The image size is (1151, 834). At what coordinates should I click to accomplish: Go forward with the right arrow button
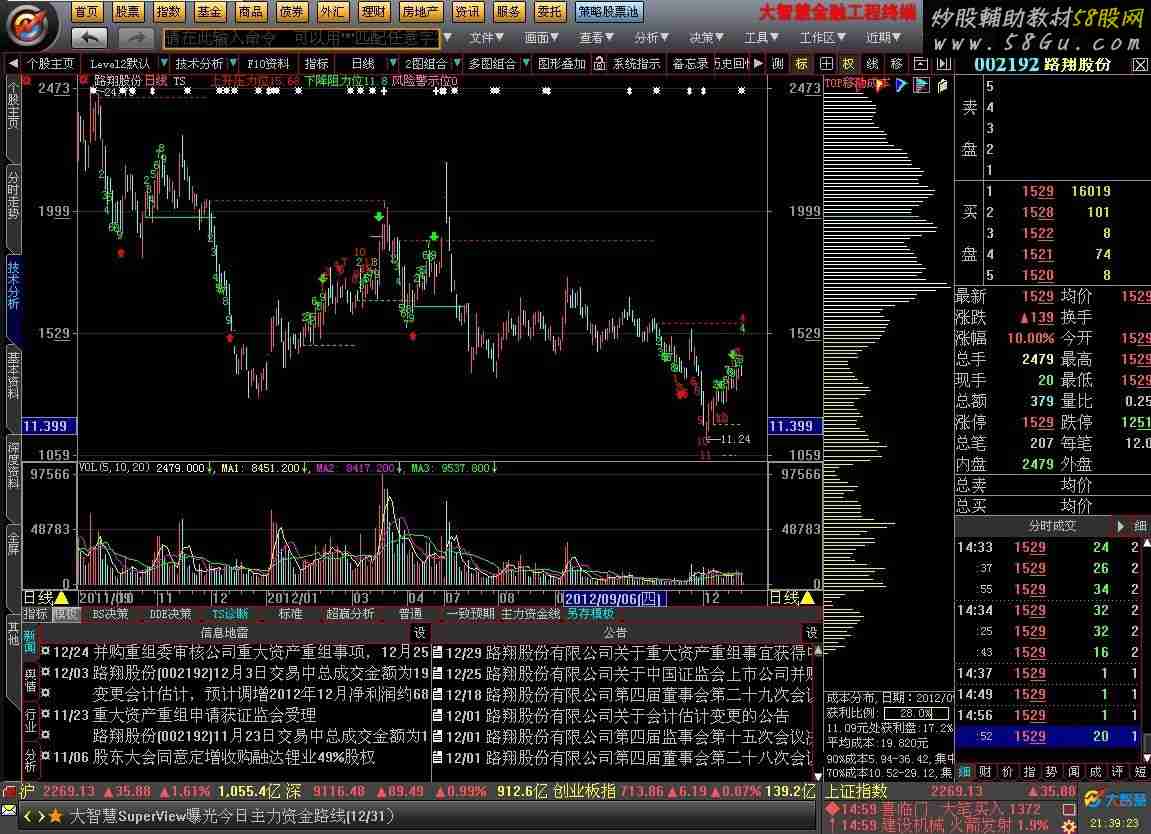click(136, 37)
